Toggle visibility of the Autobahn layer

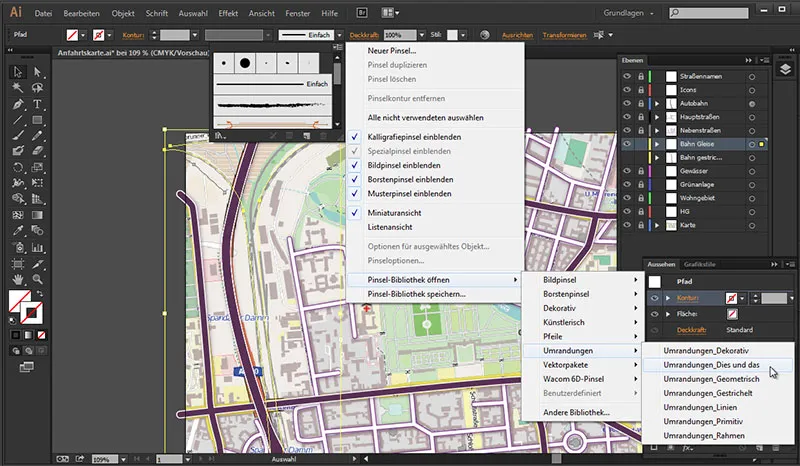(x=627, y=104)
